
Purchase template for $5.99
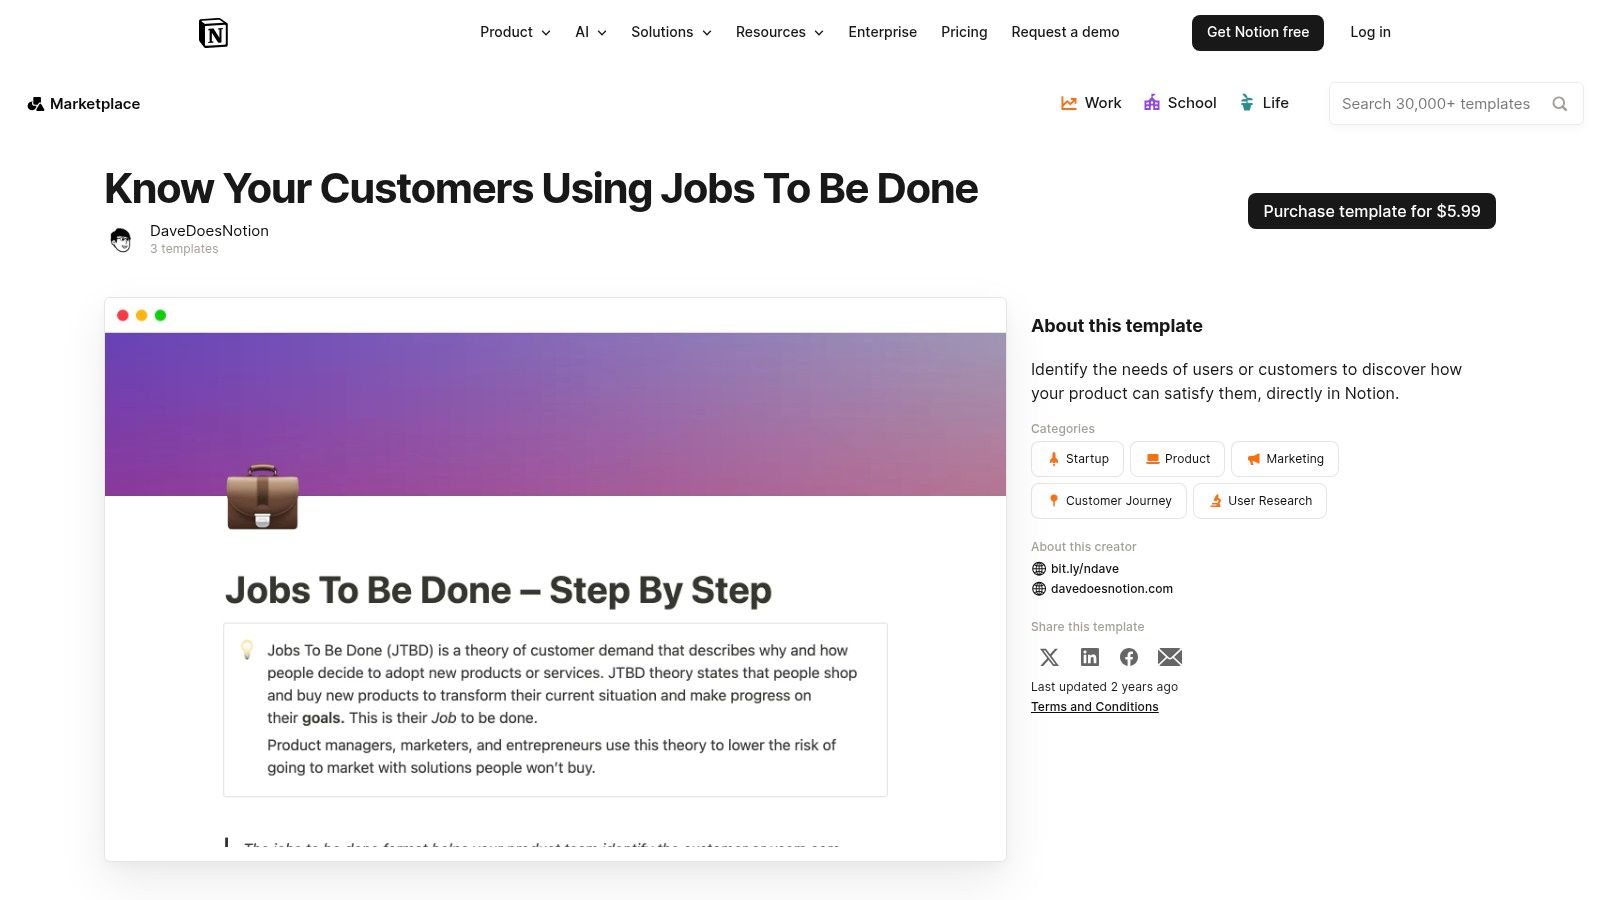[x=1371, y=211]
